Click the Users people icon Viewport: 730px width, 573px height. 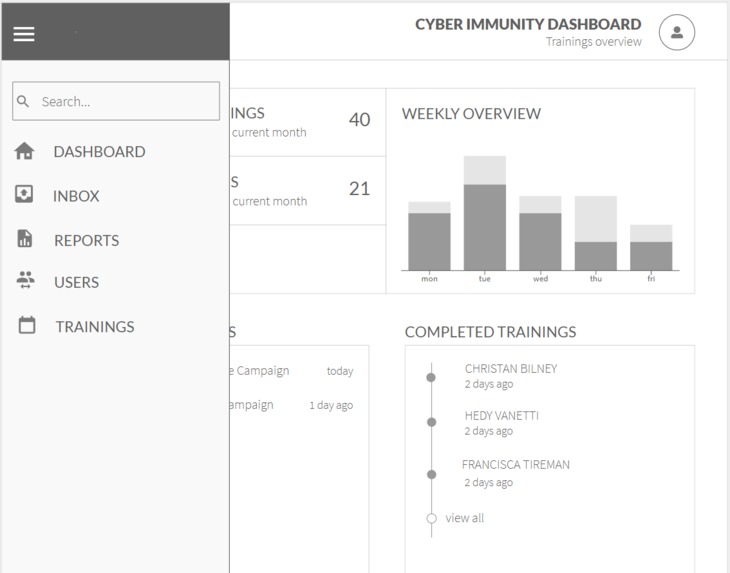(26, 280)
